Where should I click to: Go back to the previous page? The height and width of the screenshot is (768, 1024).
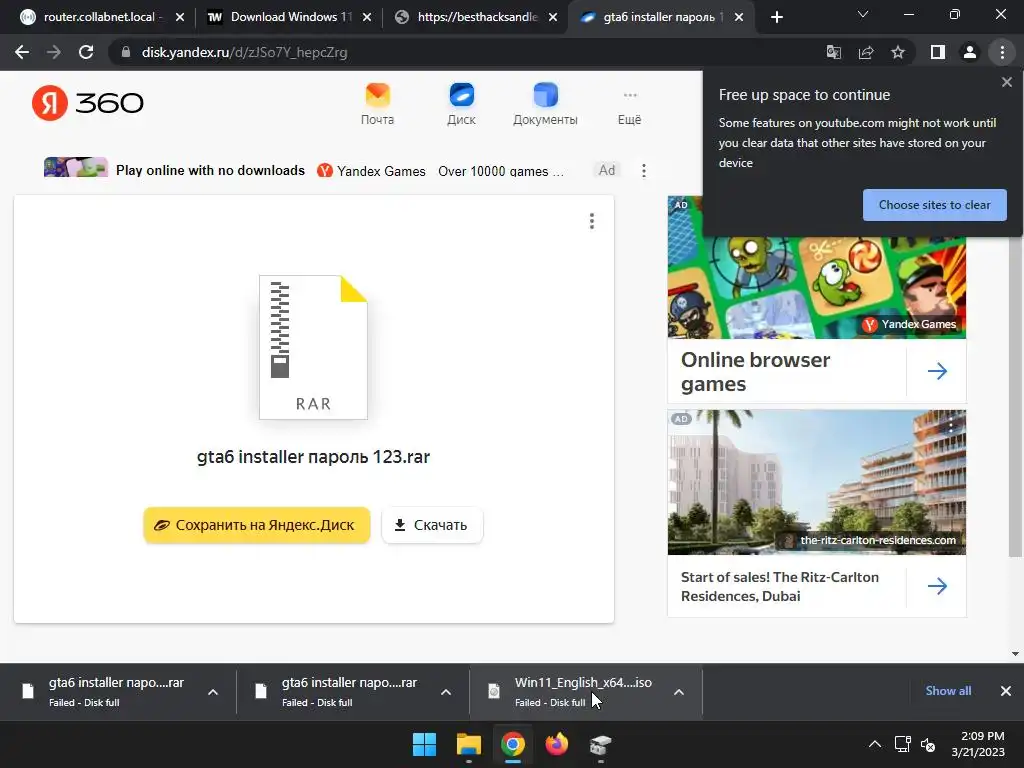pos(22,52)
